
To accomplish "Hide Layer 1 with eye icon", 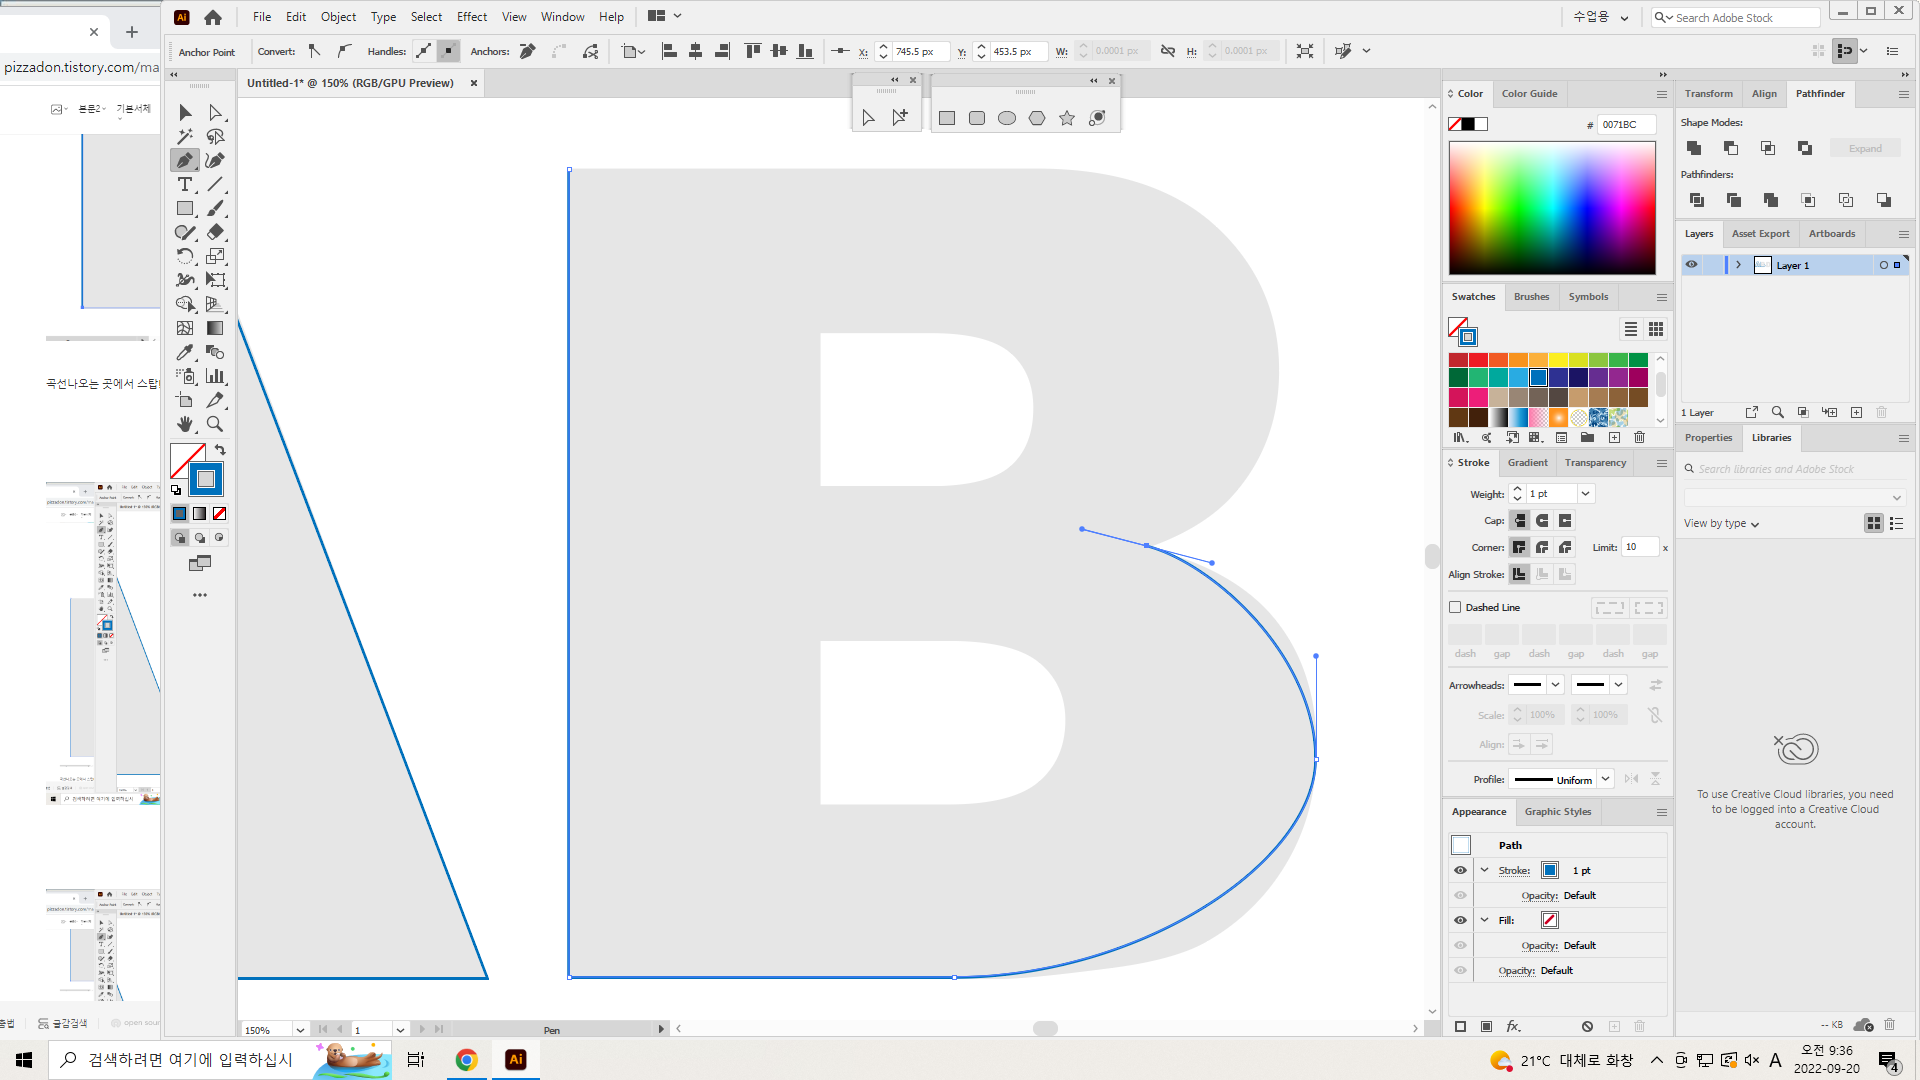I will (1691, 265).
